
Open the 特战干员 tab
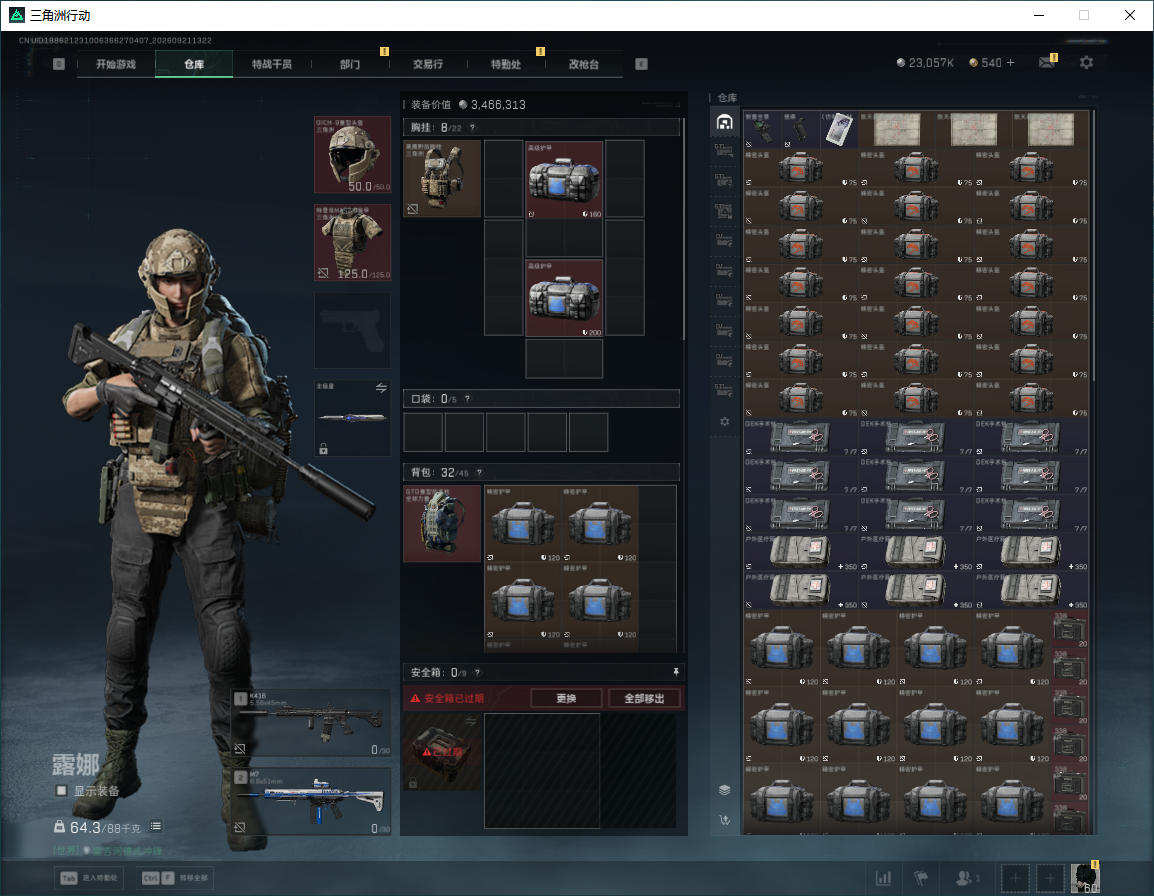272,64
